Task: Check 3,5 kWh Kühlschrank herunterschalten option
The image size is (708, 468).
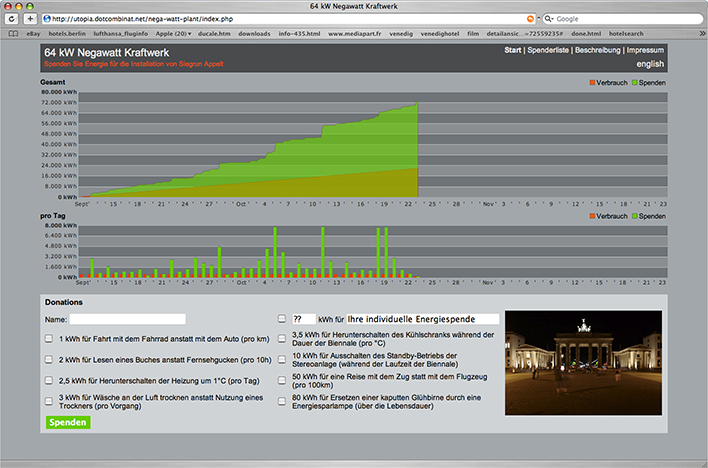Action: tap(282, 338)
